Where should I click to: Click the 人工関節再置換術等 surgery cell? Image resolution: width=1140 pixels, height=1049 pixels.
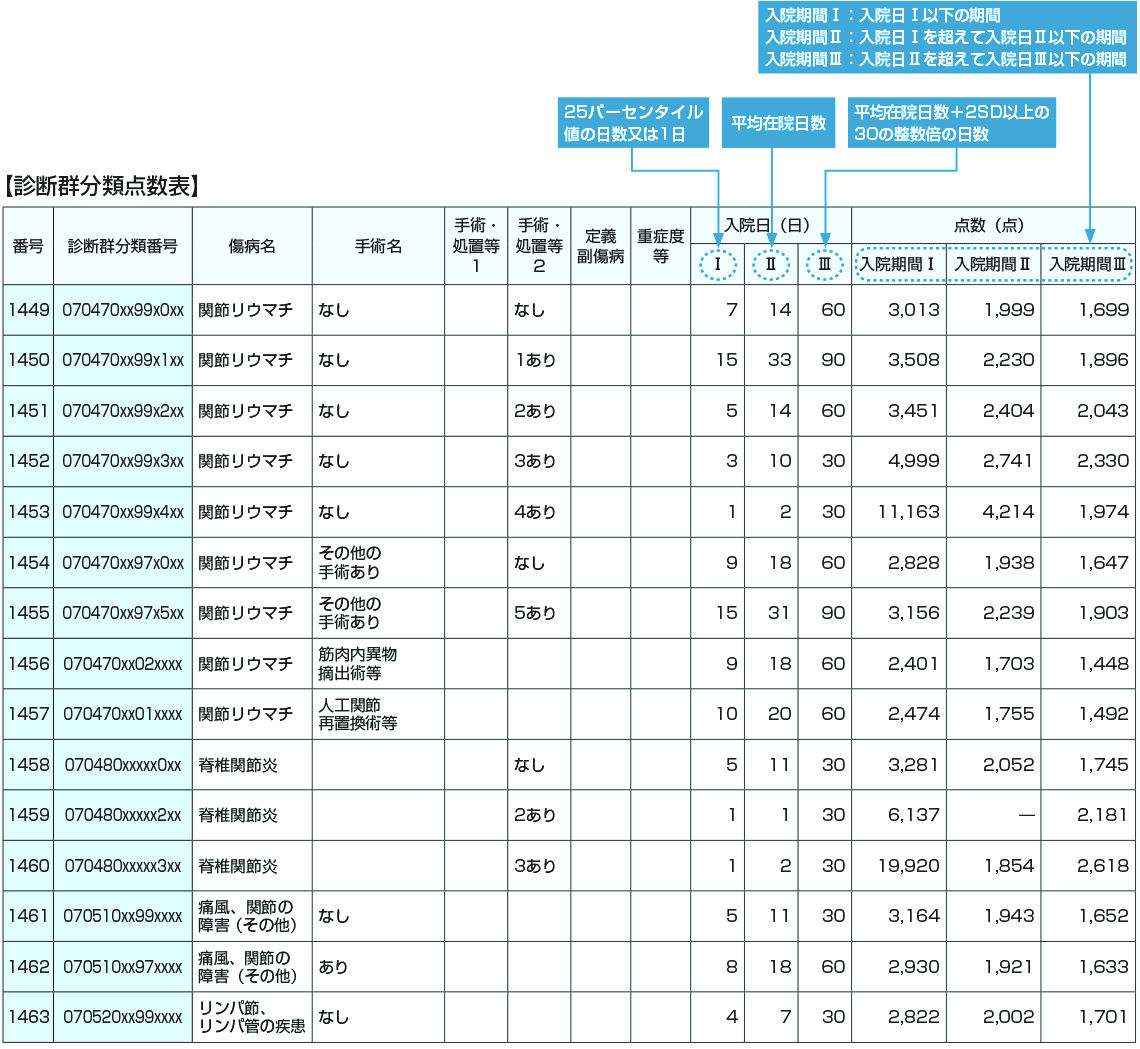(357, 714)
